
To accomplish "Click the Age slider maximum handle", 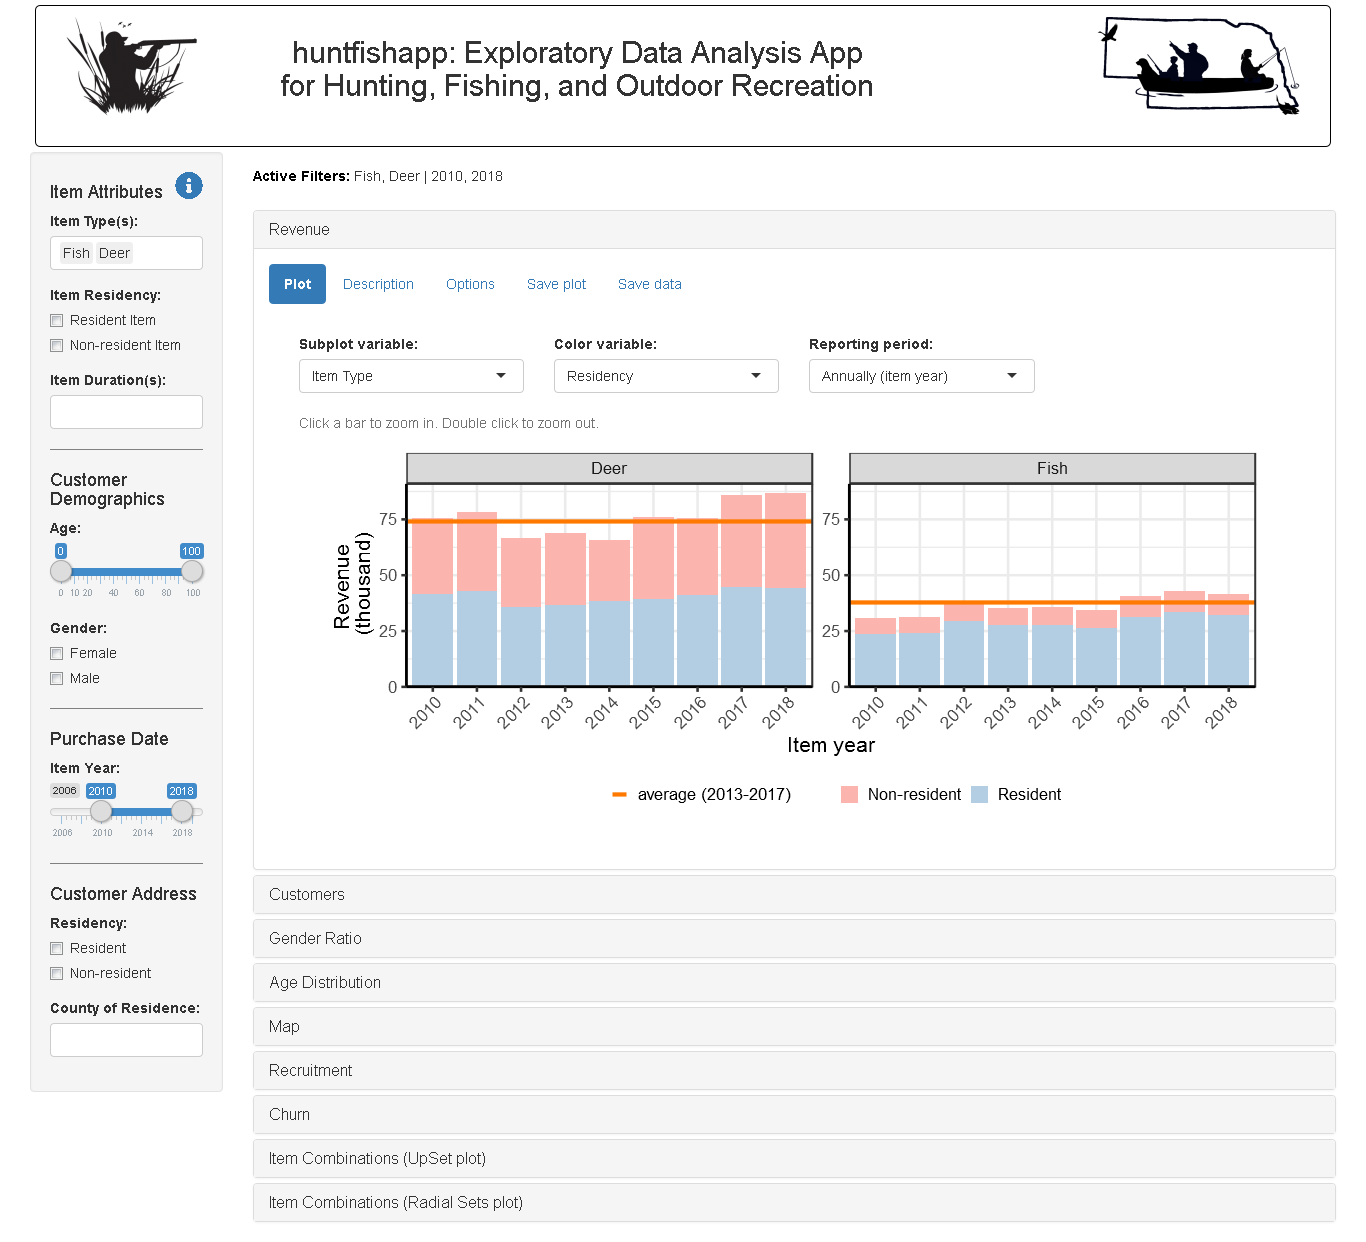I will 192,571.
